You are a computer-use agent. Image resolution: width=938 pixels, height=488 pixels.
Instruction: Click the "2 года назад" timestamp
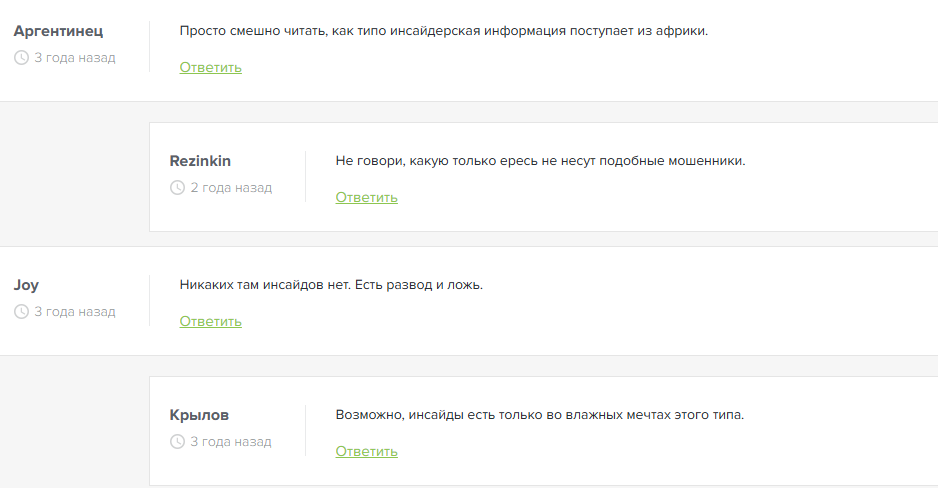230,188
